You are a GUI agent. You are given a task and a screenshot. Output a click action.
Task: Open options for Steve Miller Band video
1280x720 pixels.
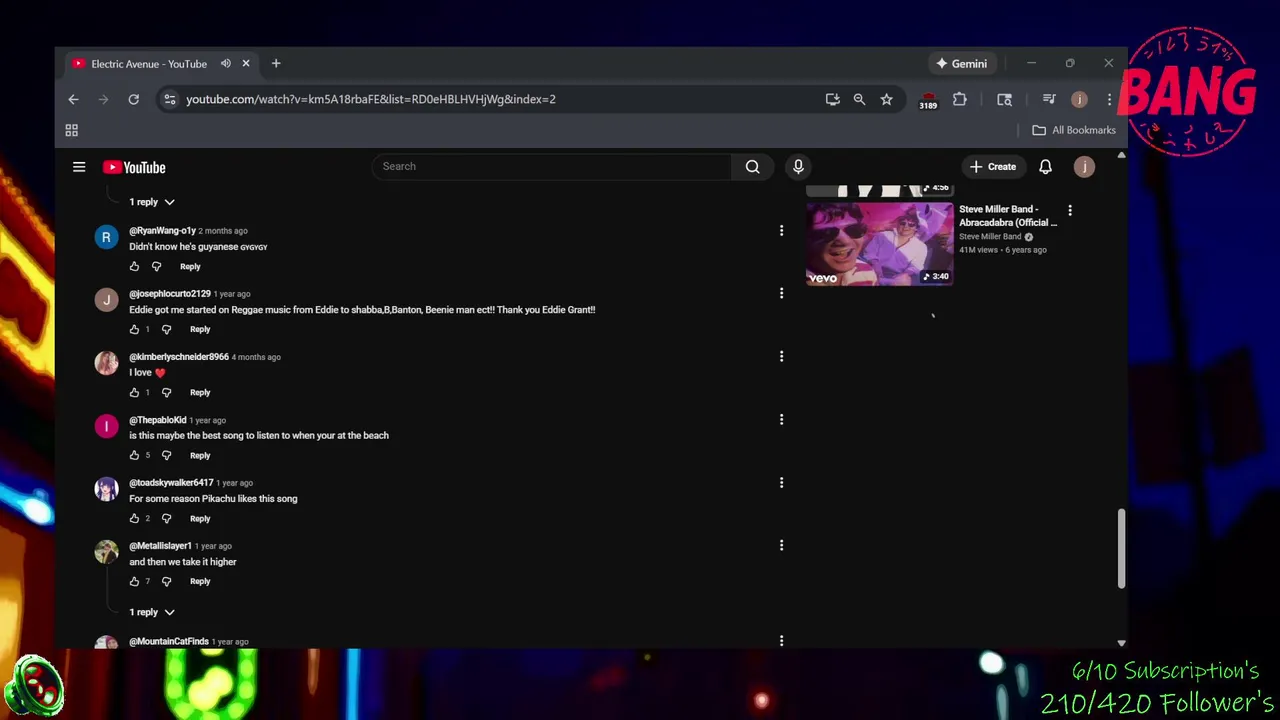[x=1070, y=210]
